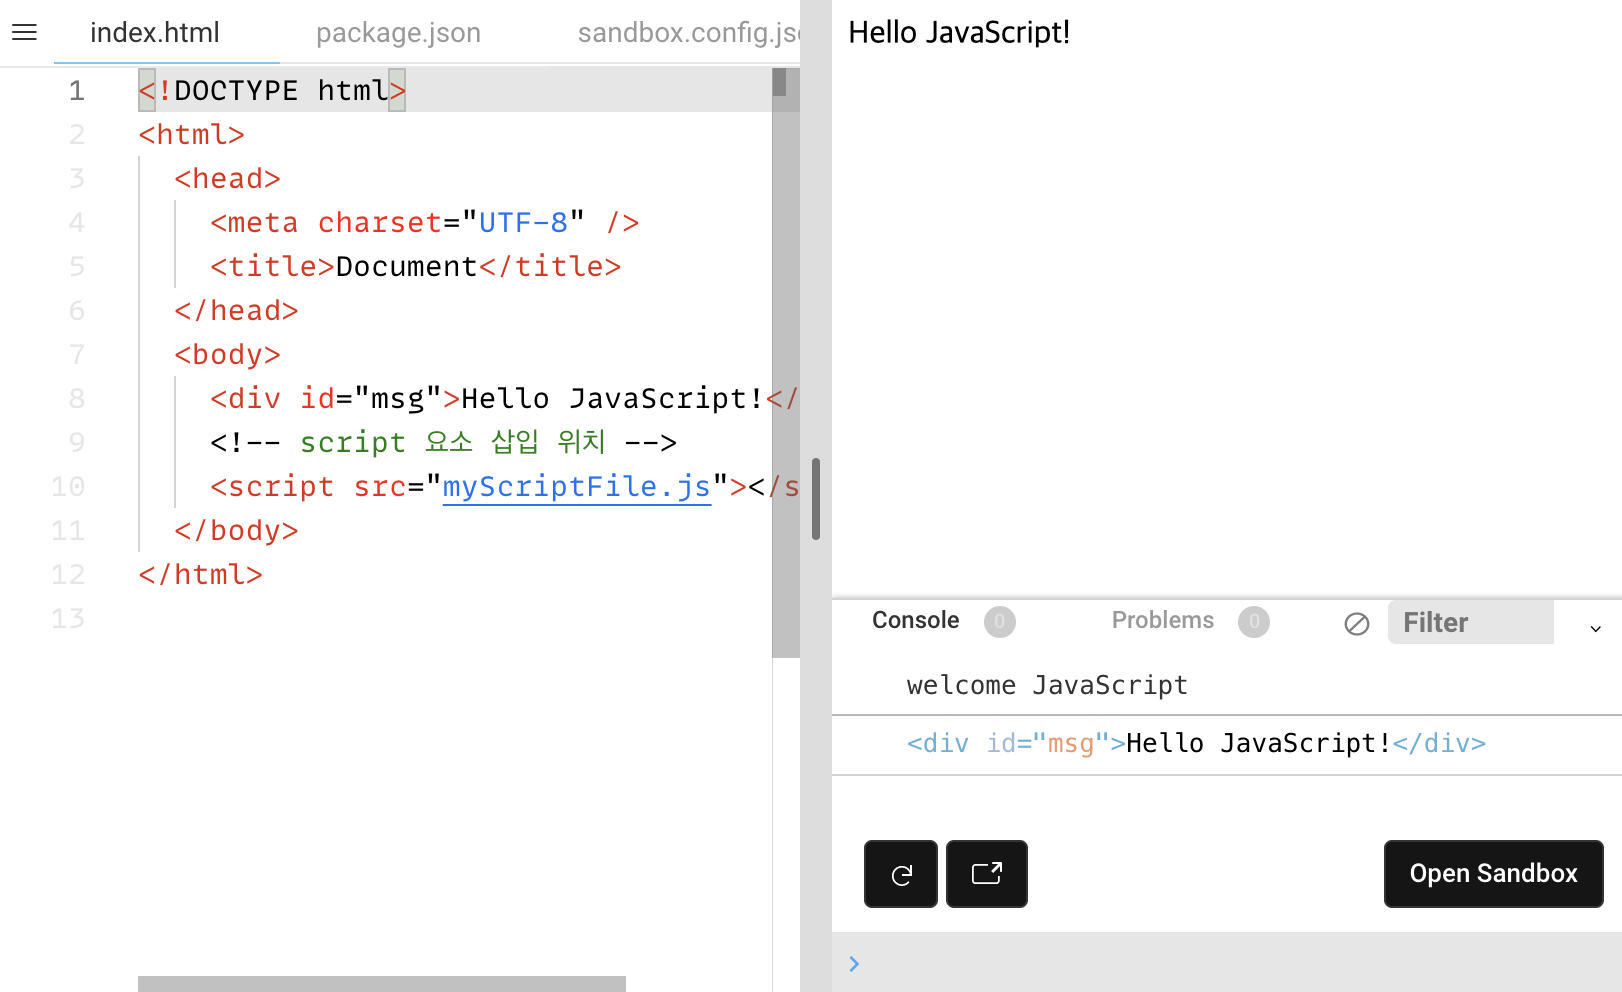Focus the console Filter input
The height and width of the screenshot is (992, 1622).
pos(1470,622)
